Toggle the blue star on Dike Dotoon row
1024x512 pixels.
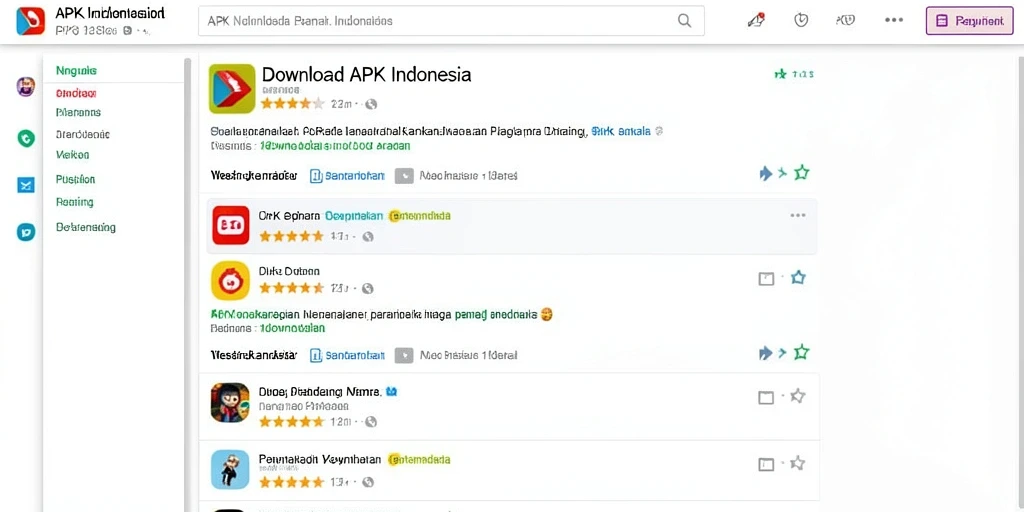tap(798, 278)
